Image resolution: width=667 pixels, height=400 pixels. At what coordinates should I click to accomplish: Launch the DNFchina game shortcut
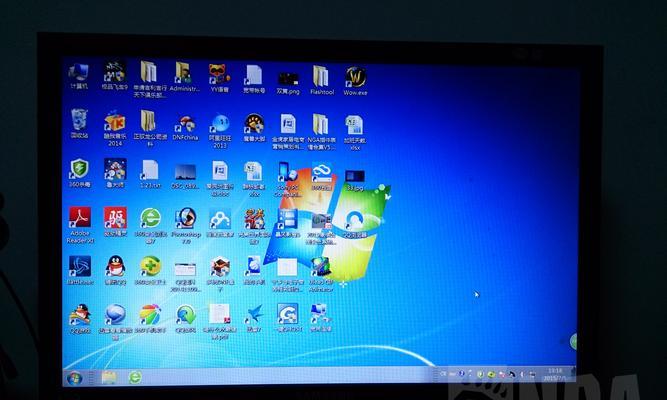[x=184, y=124]
